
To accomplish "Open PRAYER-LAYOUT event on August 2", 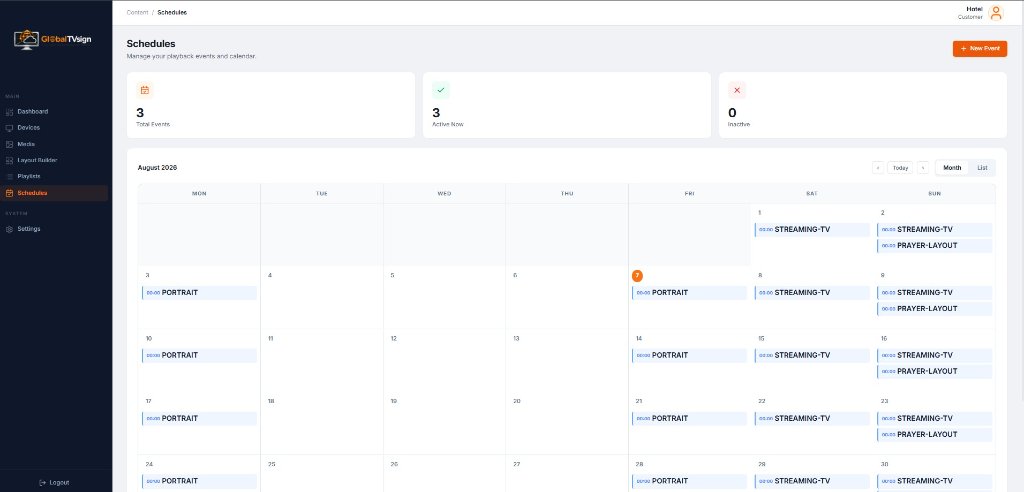I will (935, 246).
